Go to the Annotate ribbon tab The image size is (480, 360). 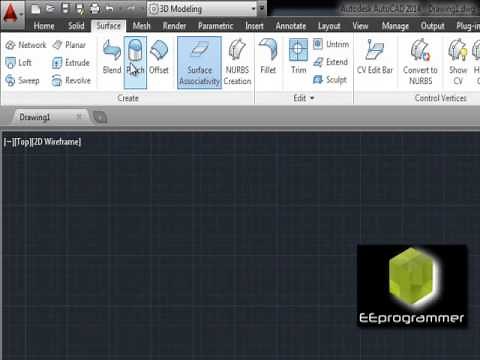pos(291,26)
